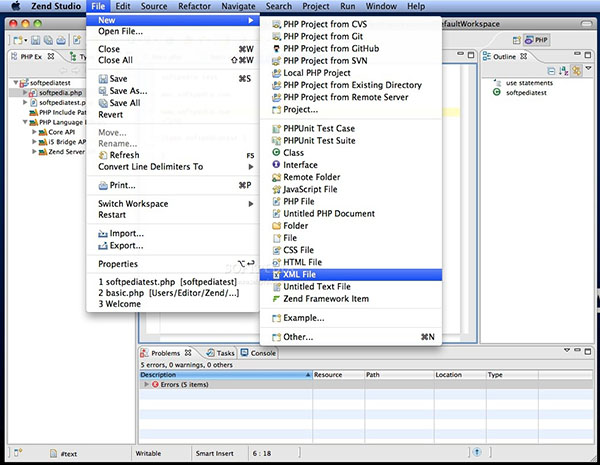Click the Save toolbar icon

pos(36,40)
